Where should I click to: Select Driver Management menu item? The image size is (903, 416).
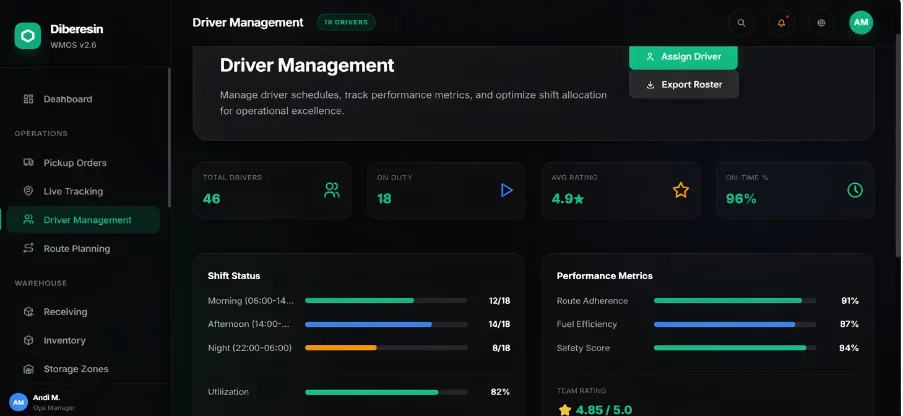click(x=84, y=220)
